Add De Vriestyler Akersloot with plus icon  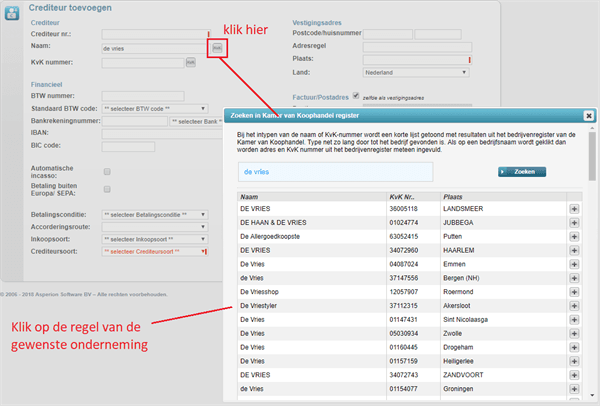pos(574,306)
